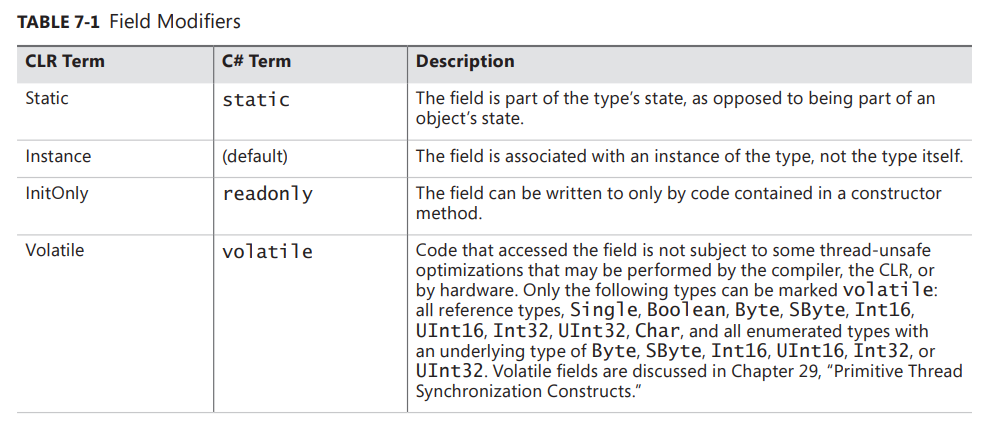Click the capitalized "Volatile" CLR term cell

pos(55,250)
